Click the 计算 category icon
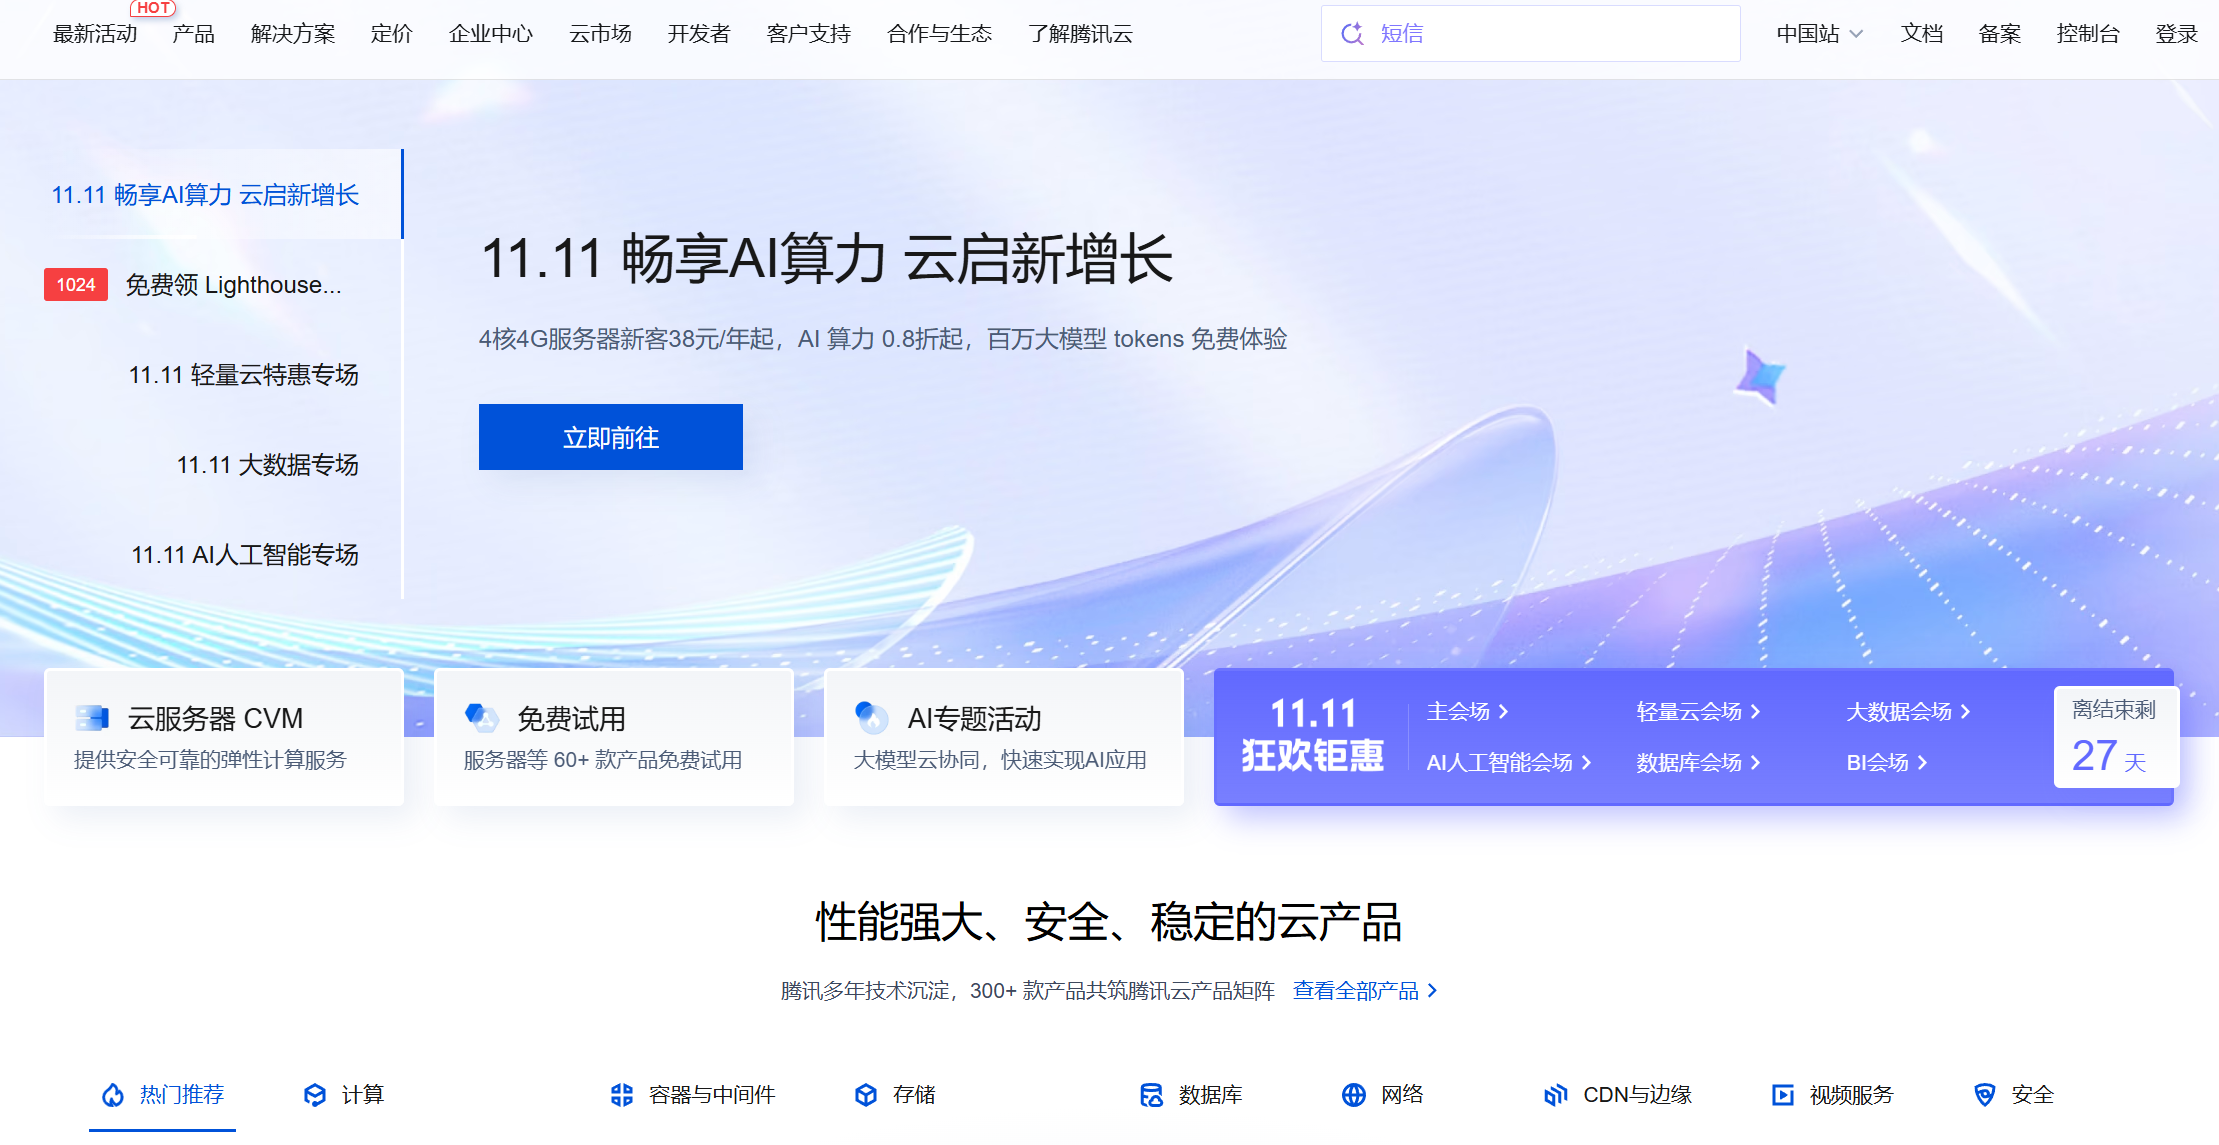Image resolution: width=2219 pixels, height=1145 pixels. click(x=315, y=1095)
